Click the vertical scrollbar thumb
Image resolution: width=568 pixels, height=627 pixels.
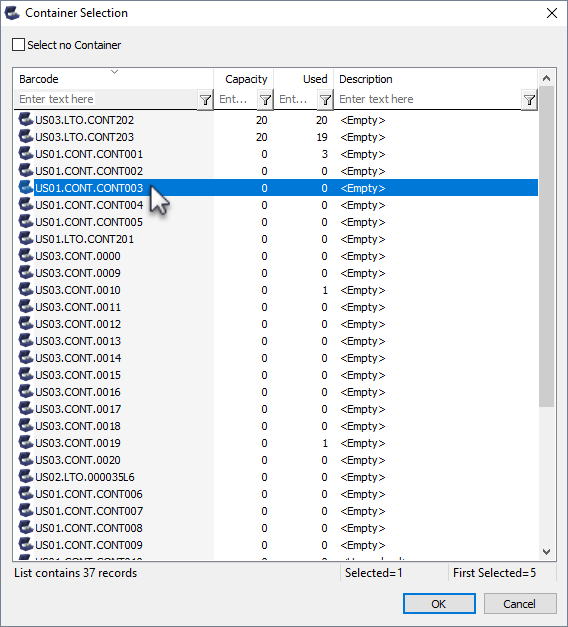pyautogui.click(x=546, y=247)
